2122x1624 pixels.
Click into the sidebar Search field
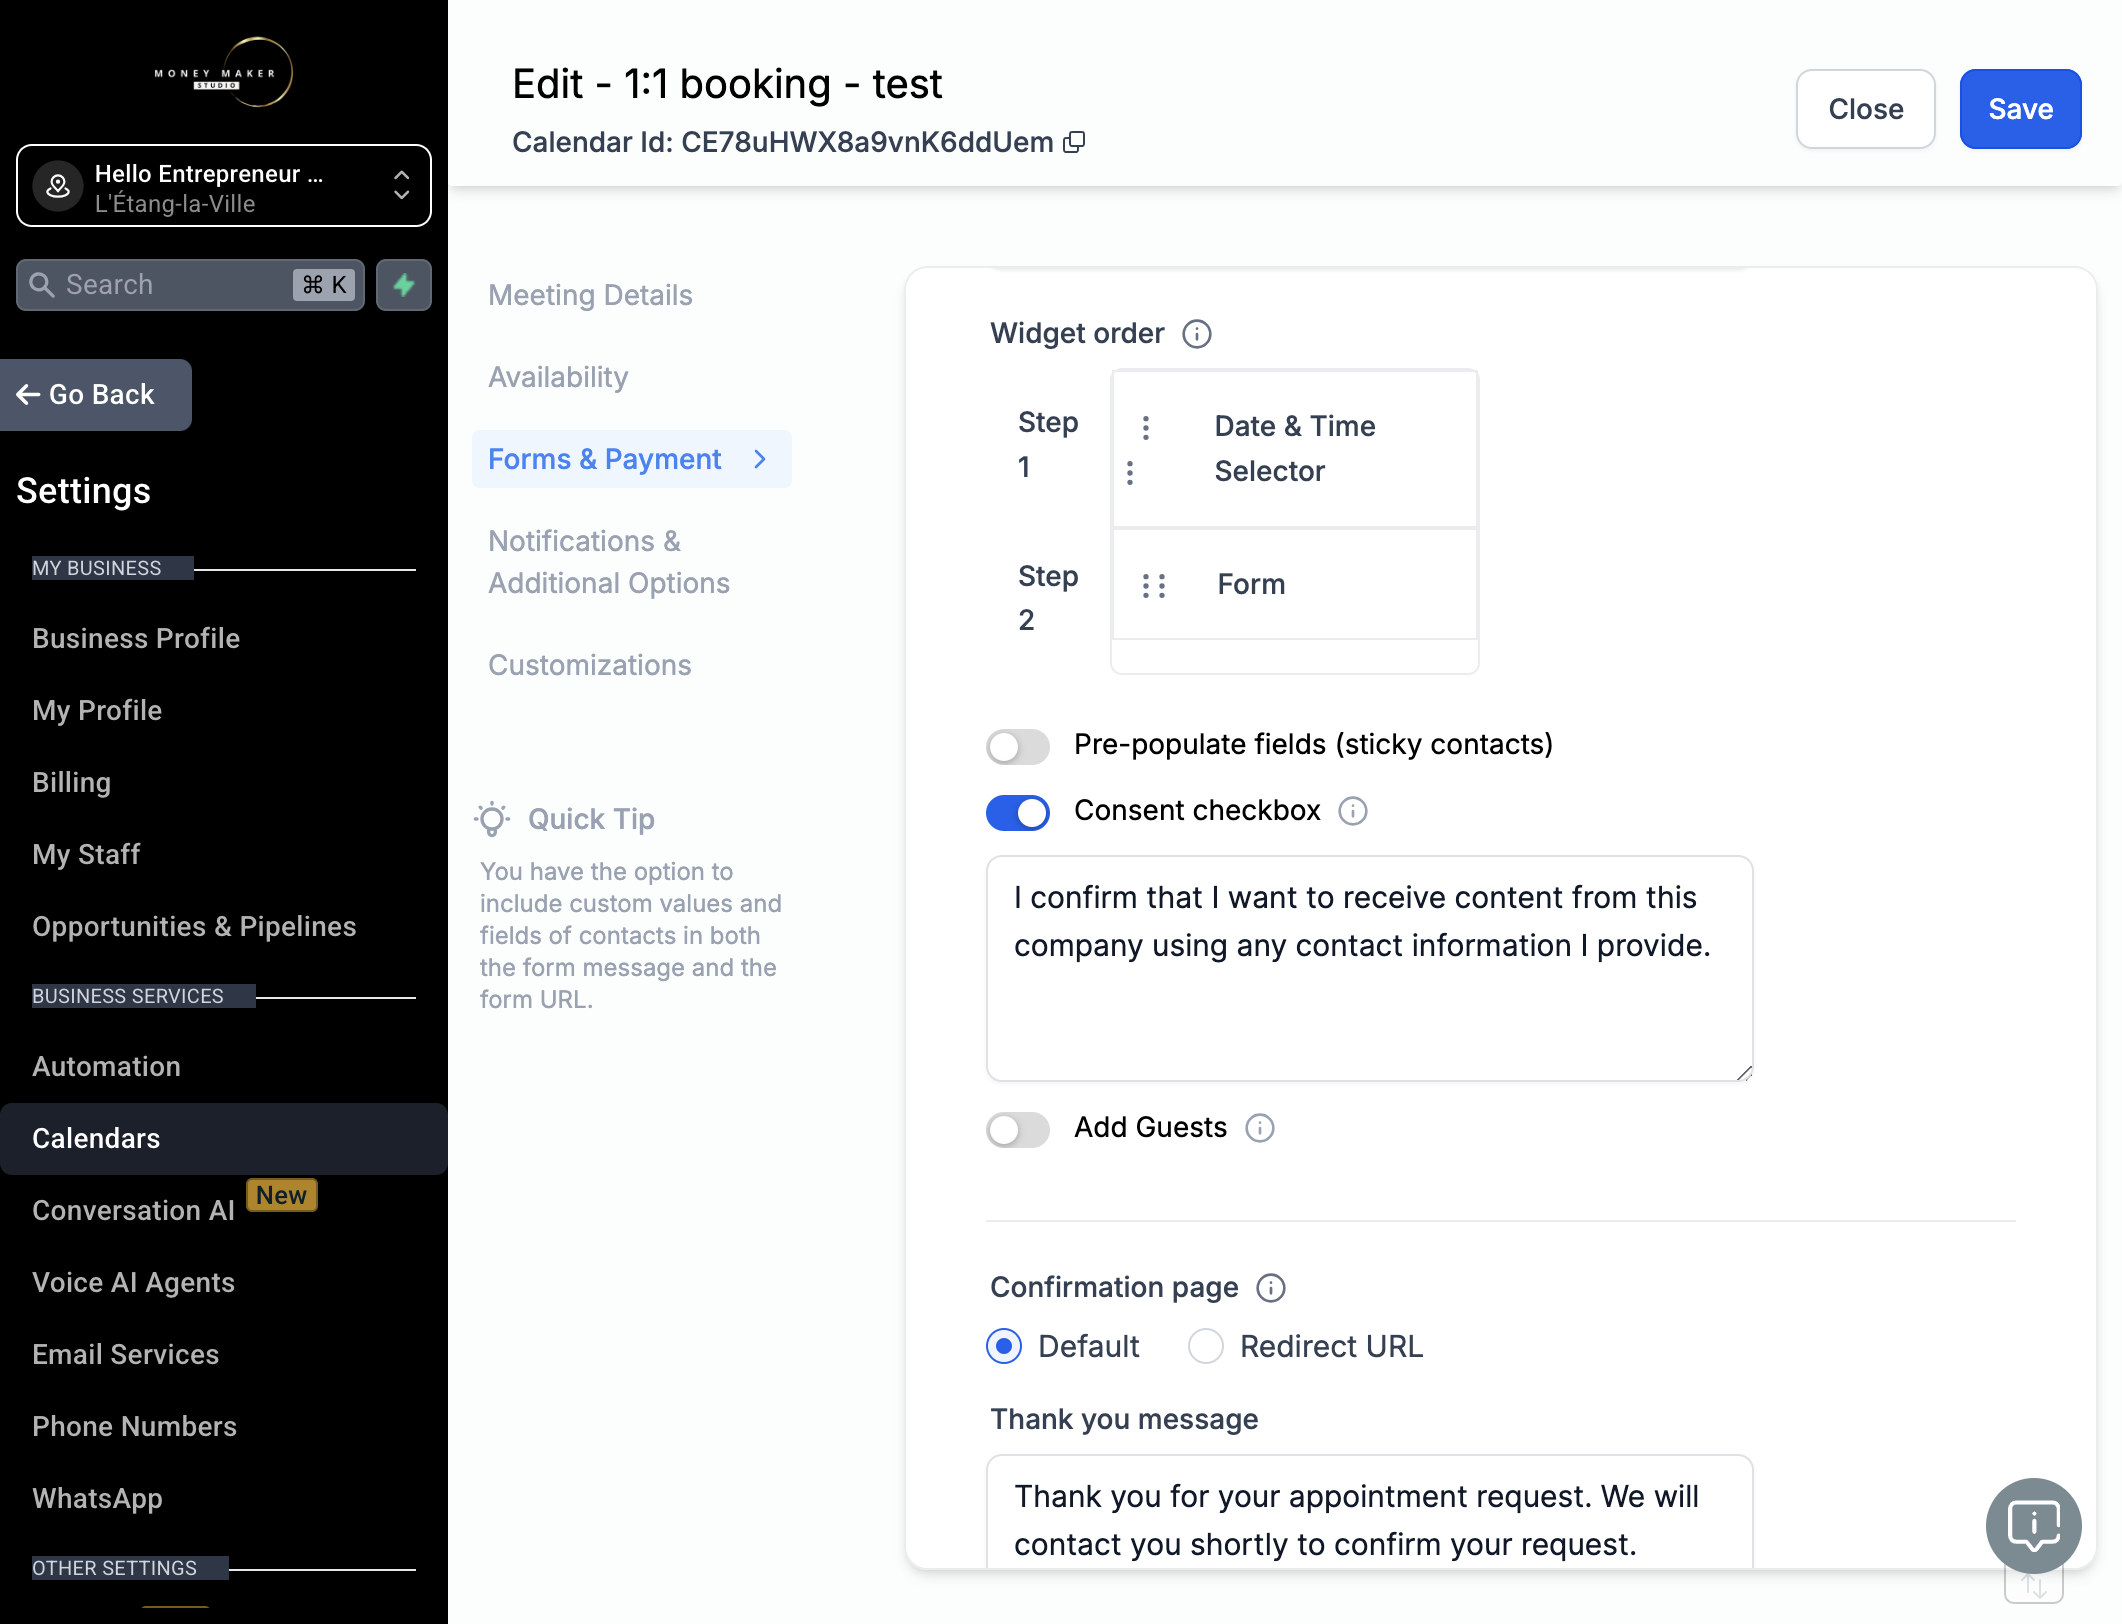click(x=190, y=285)
